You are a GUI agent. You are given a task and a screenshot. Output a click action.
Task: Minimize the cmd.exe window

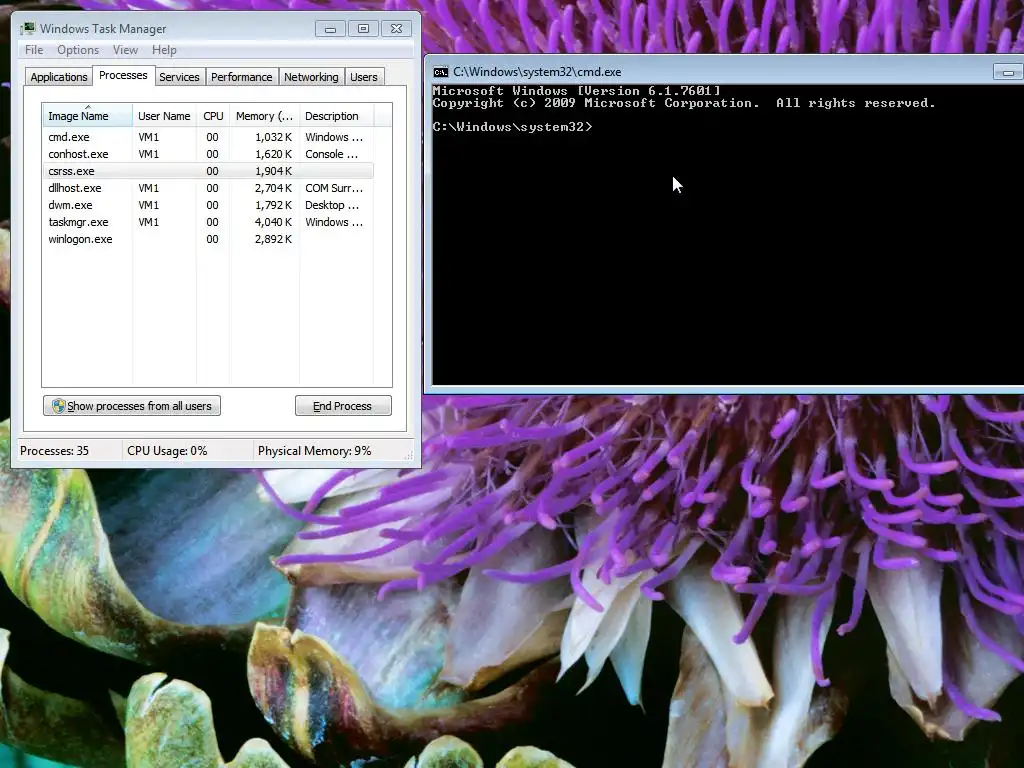coord(1008,72)
